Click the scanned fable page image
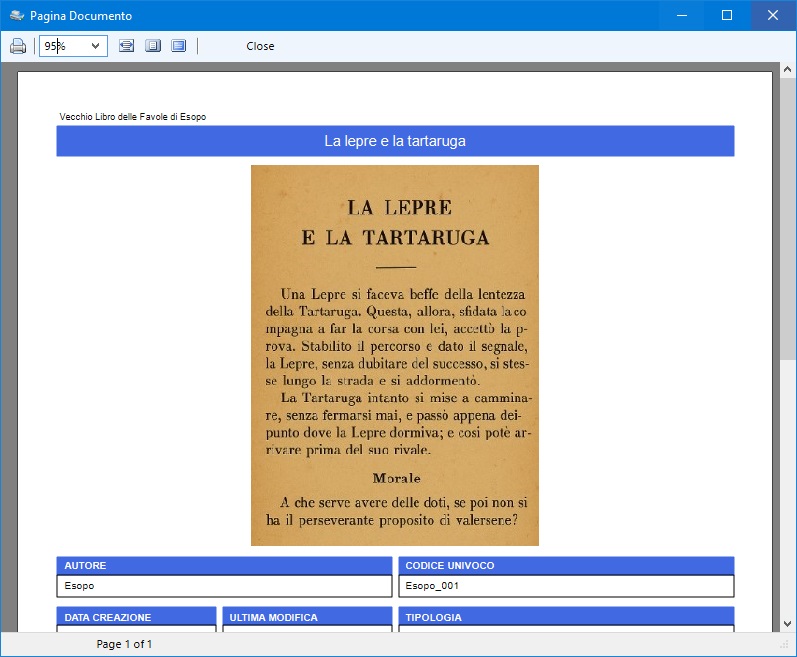 click(x=394, y=355)
